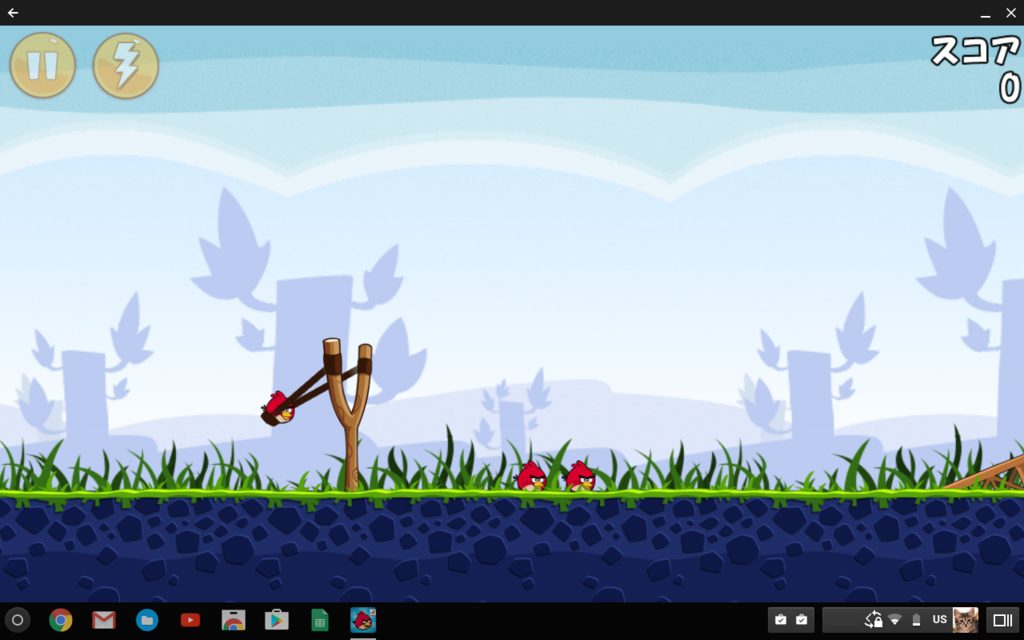This screenshot has width=1024, height=640.
Task: Click the second waiting red bird on the ground
Action: 580,476
